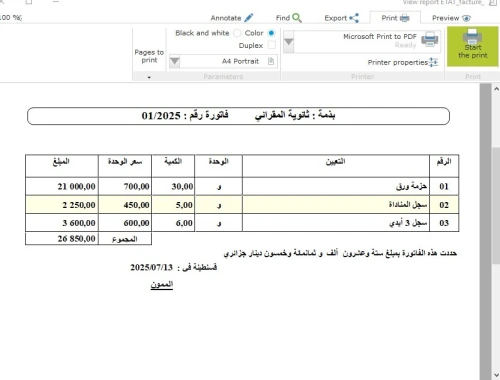Click the quantity 6,00
This screenshot has height=380, width=500.
click(184, 223)
